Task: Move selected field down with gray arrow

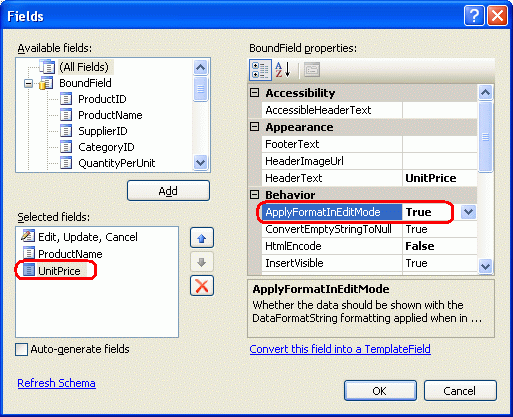Action: coord(202,262)
